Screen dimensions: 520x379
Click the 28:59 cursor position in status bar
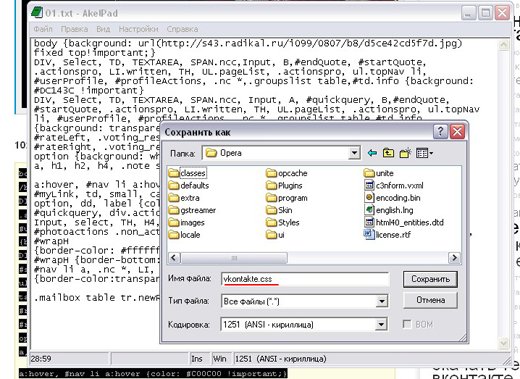click(x=41, y=359)
